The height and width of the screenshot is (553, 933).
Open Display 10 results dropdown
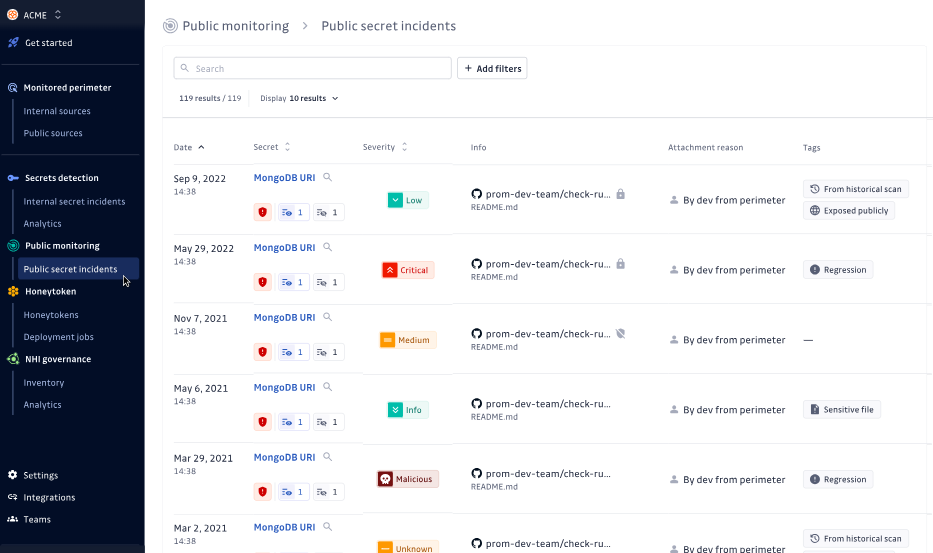point(299,98)
